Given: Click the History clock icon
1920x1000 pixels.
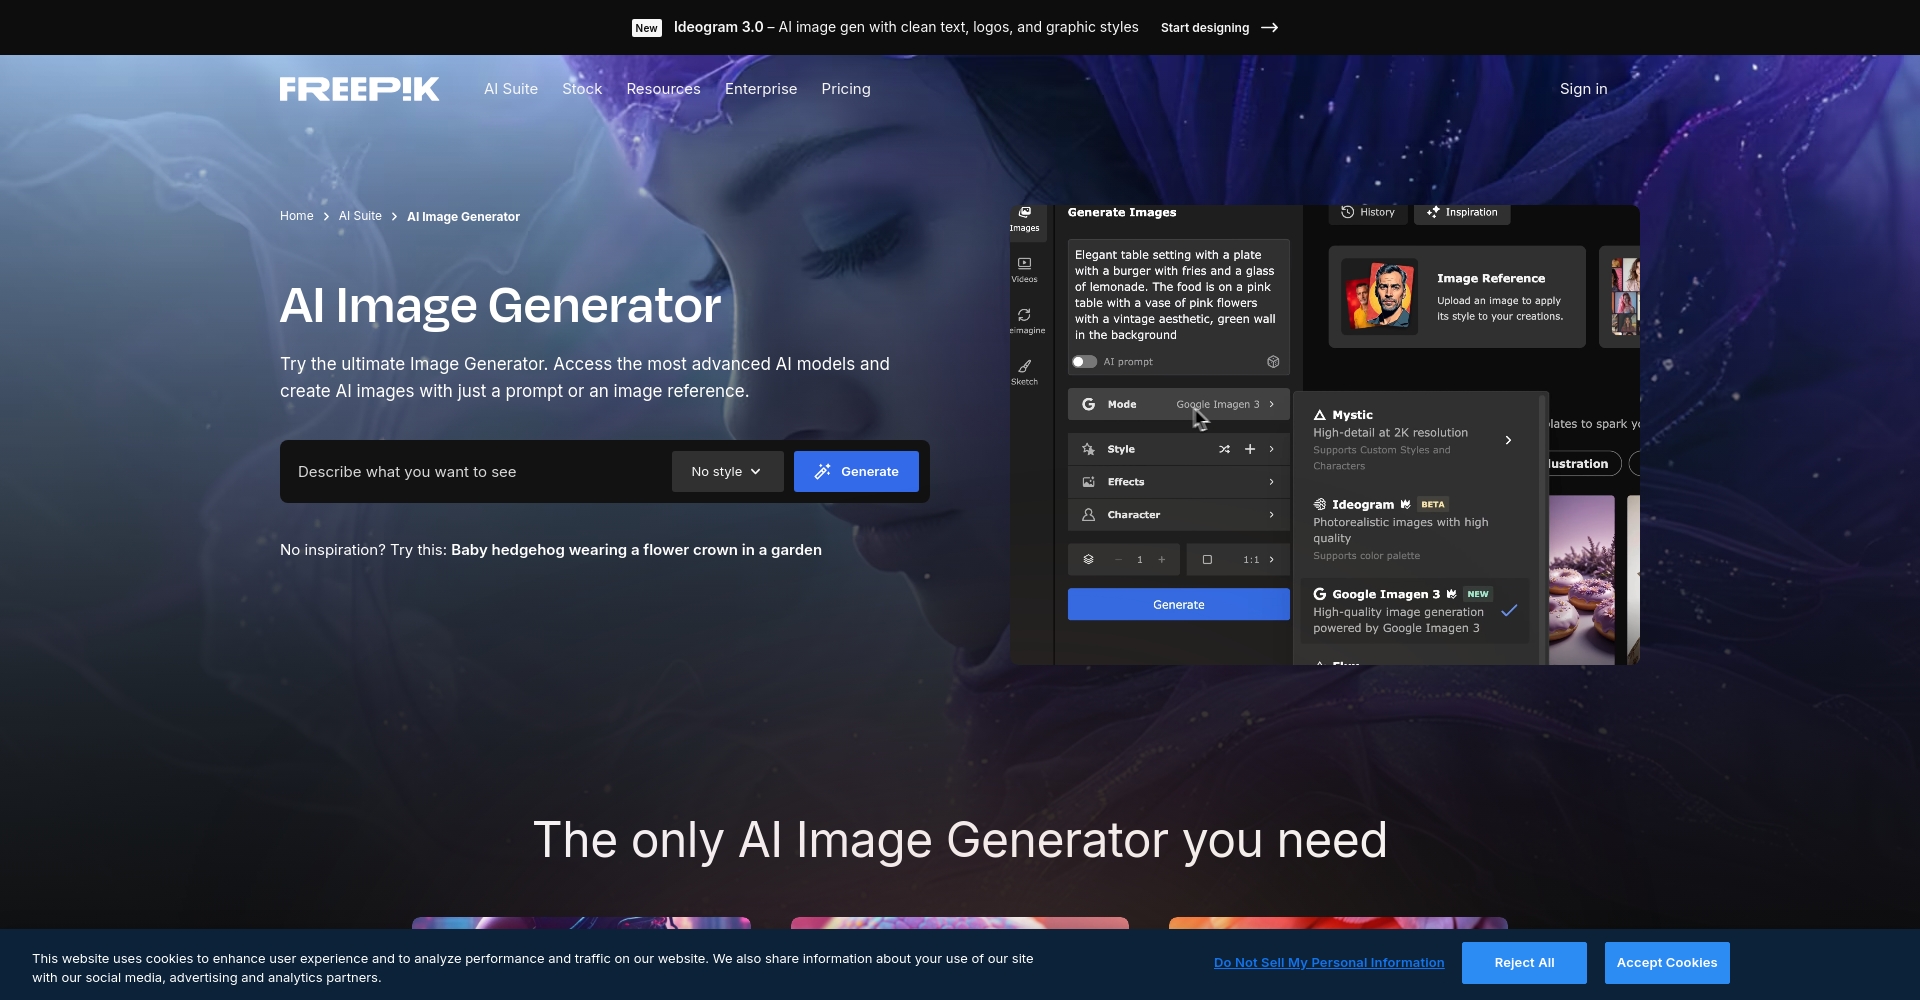Looking at the screenshot, I should pos(1348,212).
